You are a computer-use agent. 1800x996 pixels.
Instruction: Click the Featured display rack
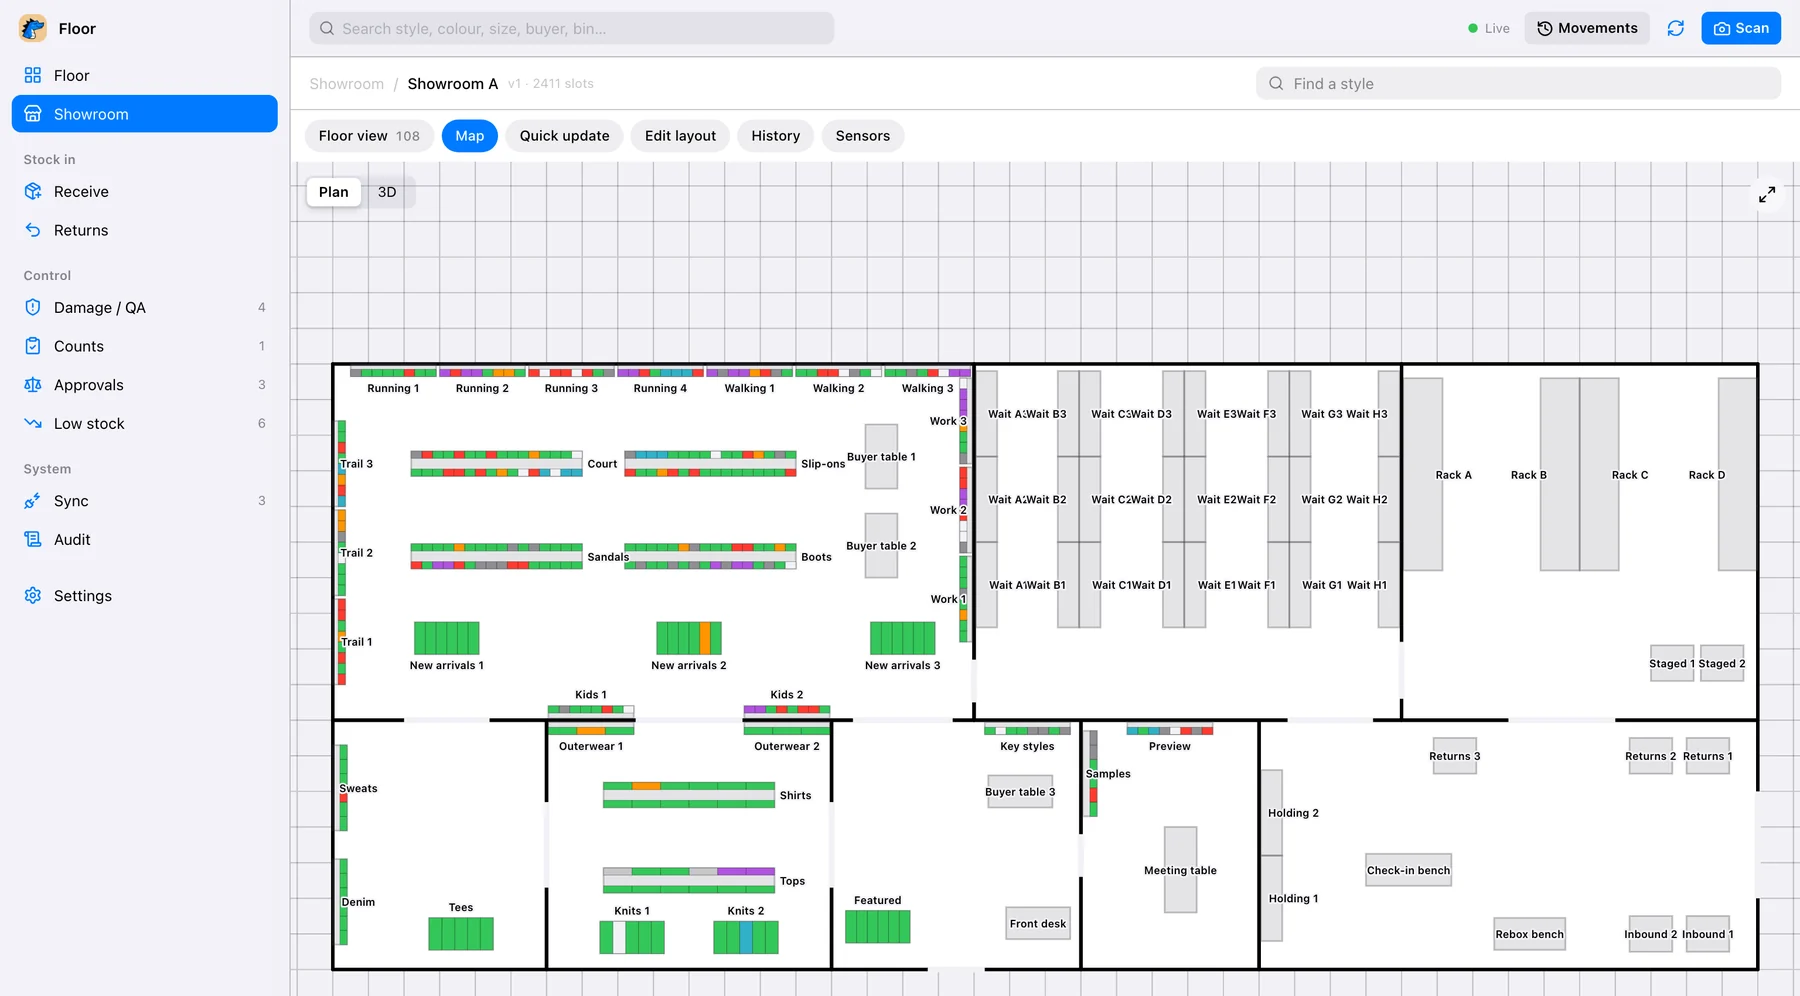(878, 927)
